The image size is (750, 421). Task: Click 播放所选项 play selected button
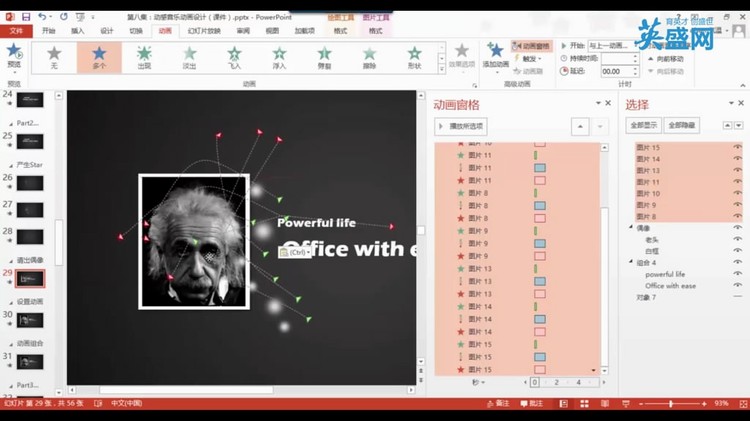coord(461,126)
